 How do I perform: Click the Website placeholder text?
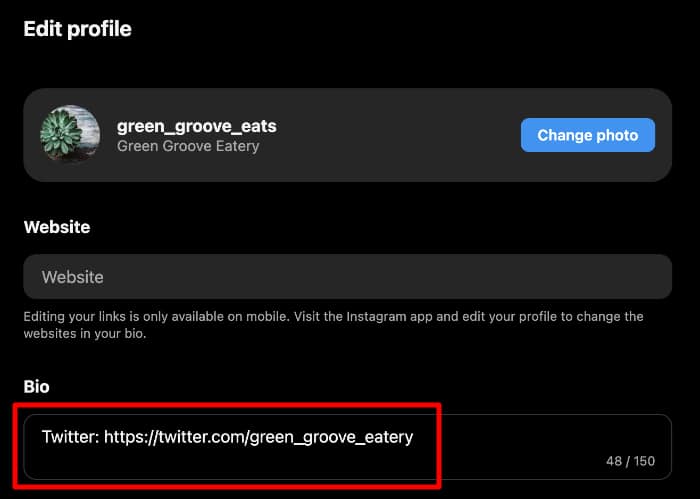point(72,277)
